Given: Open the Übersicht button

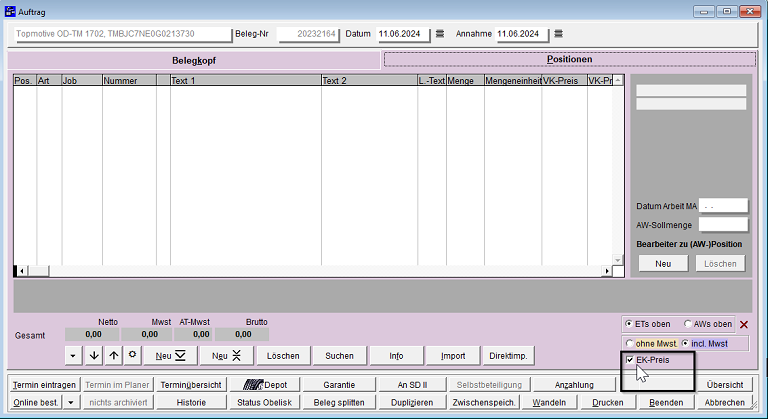Looking at the screenshot, I should [725, 385].
